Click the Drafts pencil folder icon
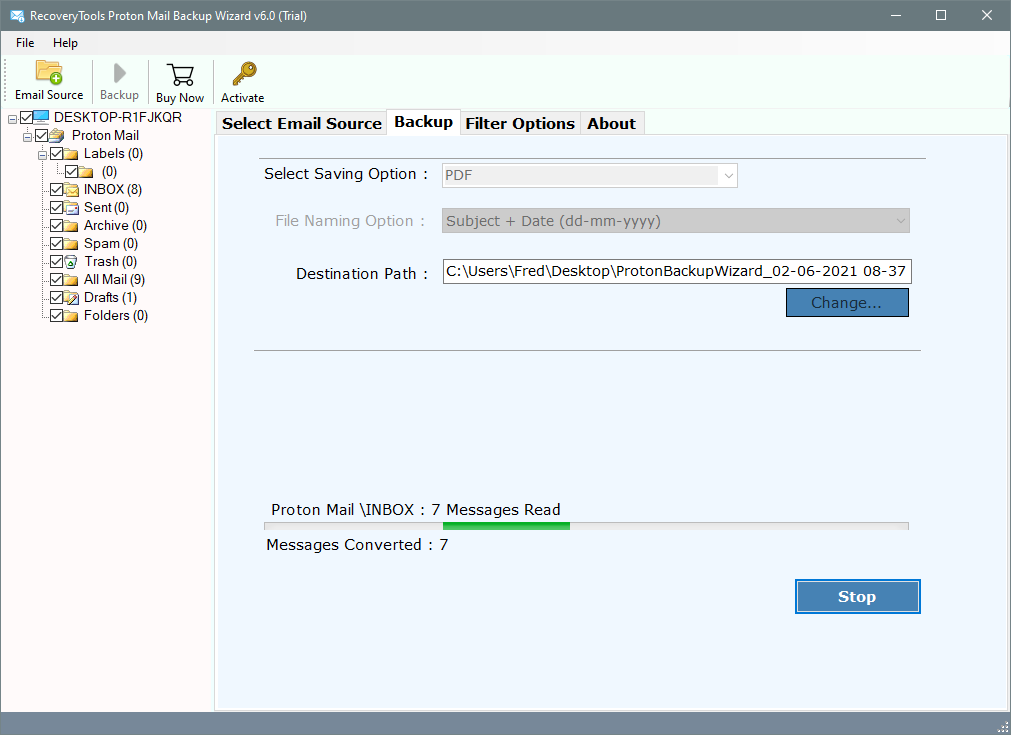 [x=71, y=298]
